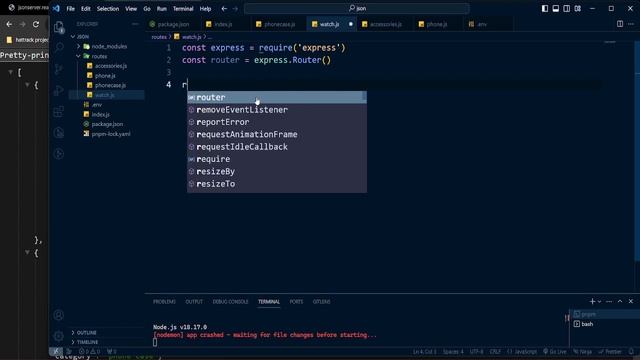
Task: Open the Go menu
Action: tap(147, 9)
